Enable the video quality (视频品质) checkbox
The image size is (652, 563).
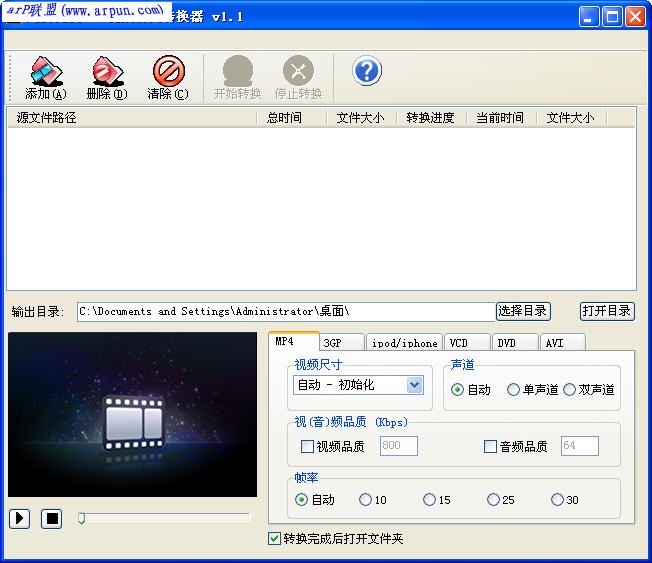307,447
